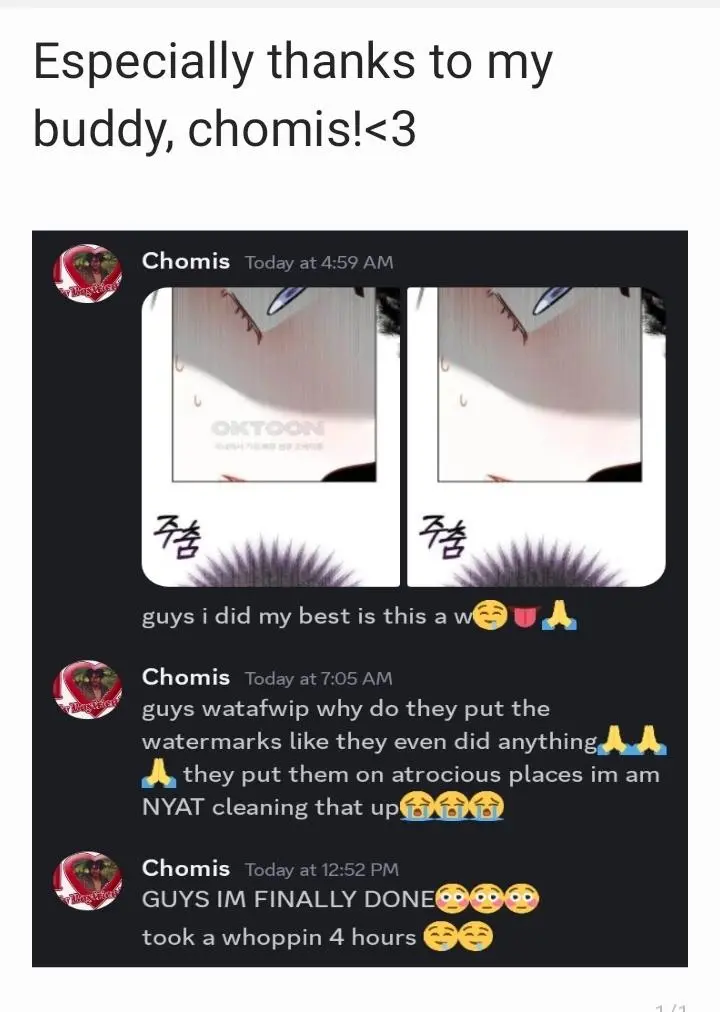The width and height of the screenshot is (720, 1012).
Task: Click the tongue emoji in first message
Action: click(525, 617)
